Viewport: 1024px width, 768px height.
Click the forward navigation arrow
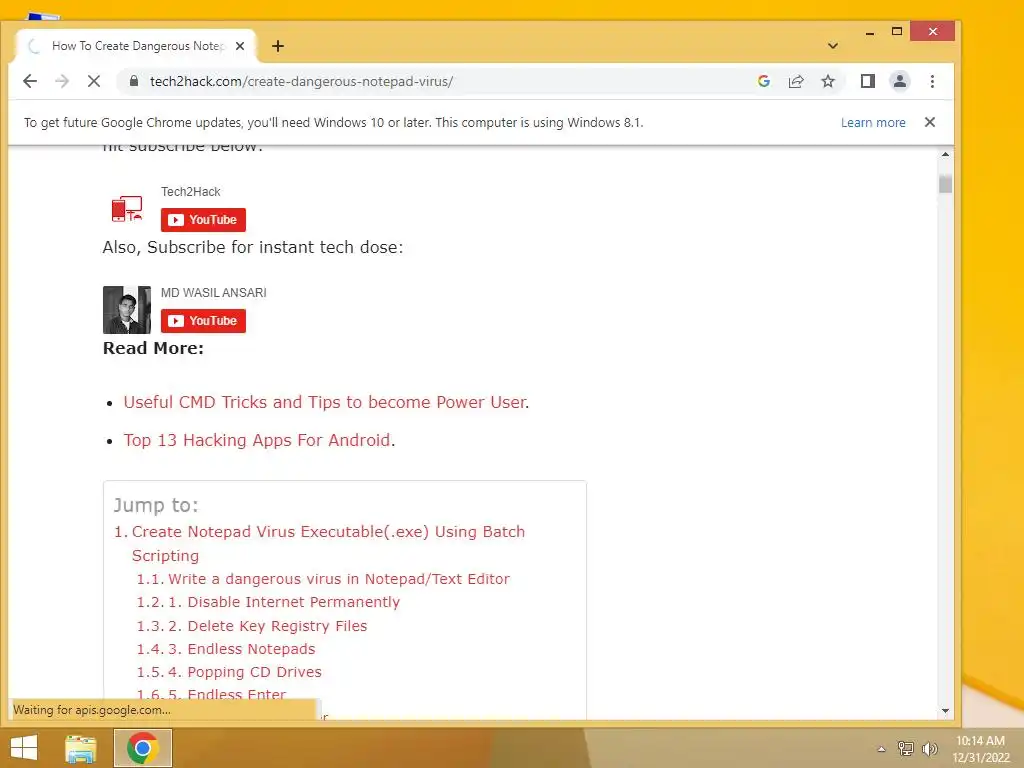[62, 81]
